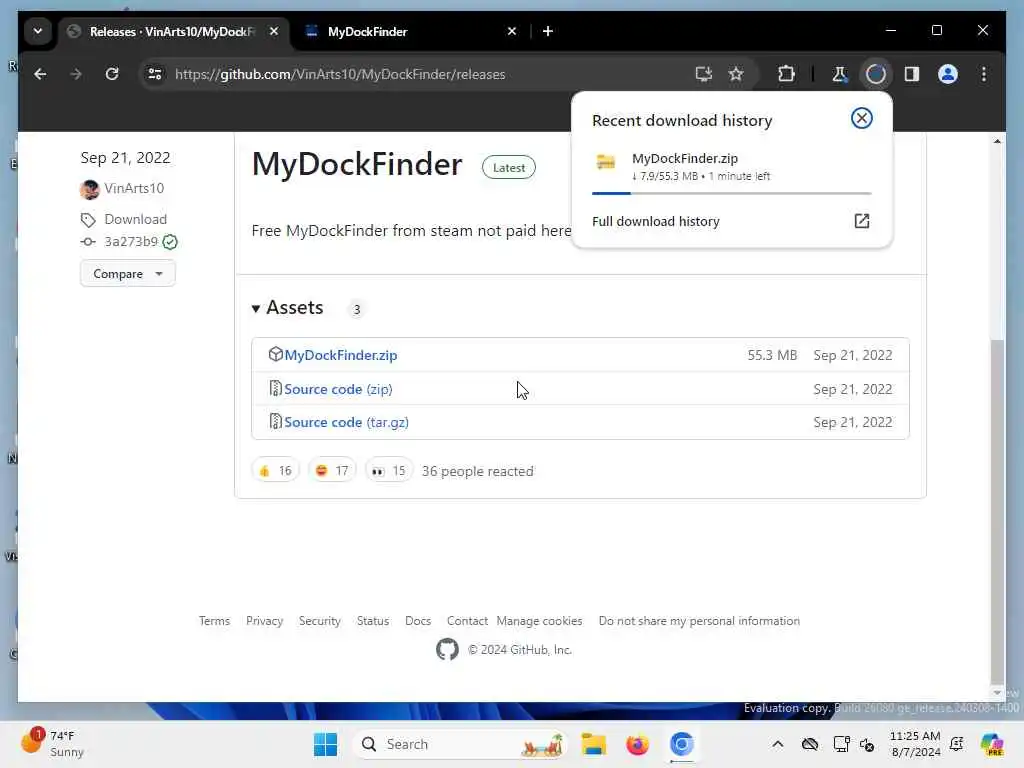The image size is (1024, 768).
Task: Click the forward navigation arrow
Action: pos(76,74)
